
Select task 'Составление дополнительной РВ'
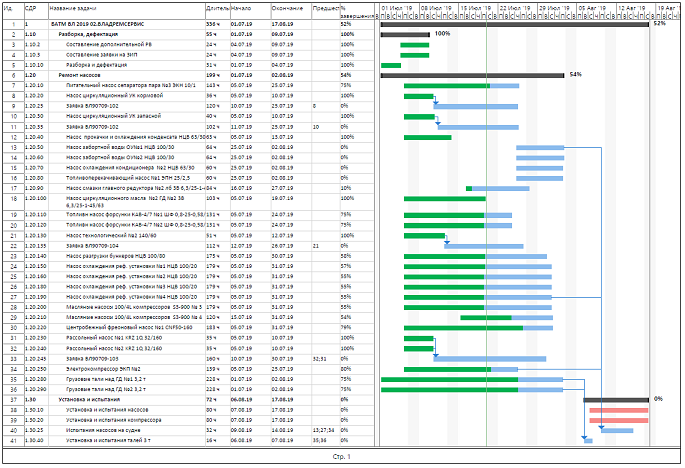tap(109, 45)
